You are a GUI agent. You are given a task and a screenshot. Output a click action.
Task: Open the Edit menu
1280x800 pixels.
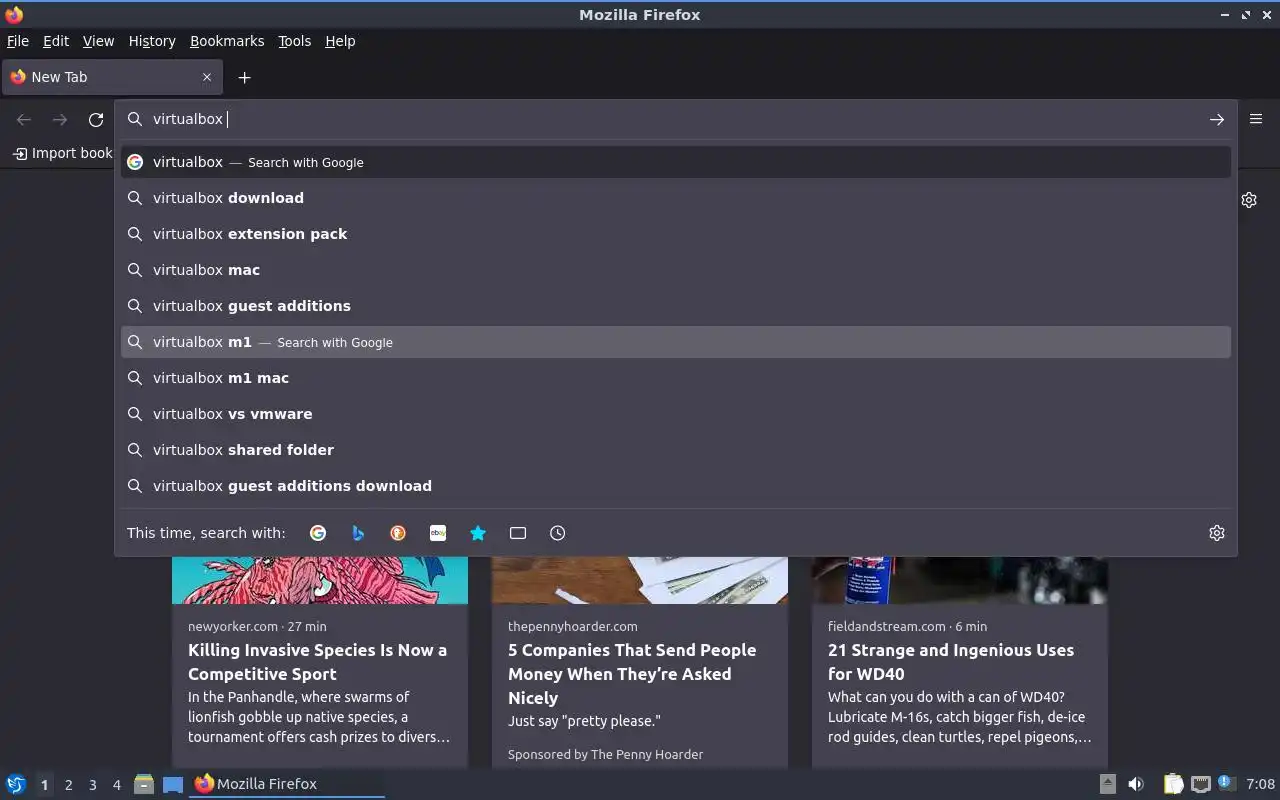pyautogui.click(x=56, y=41)
